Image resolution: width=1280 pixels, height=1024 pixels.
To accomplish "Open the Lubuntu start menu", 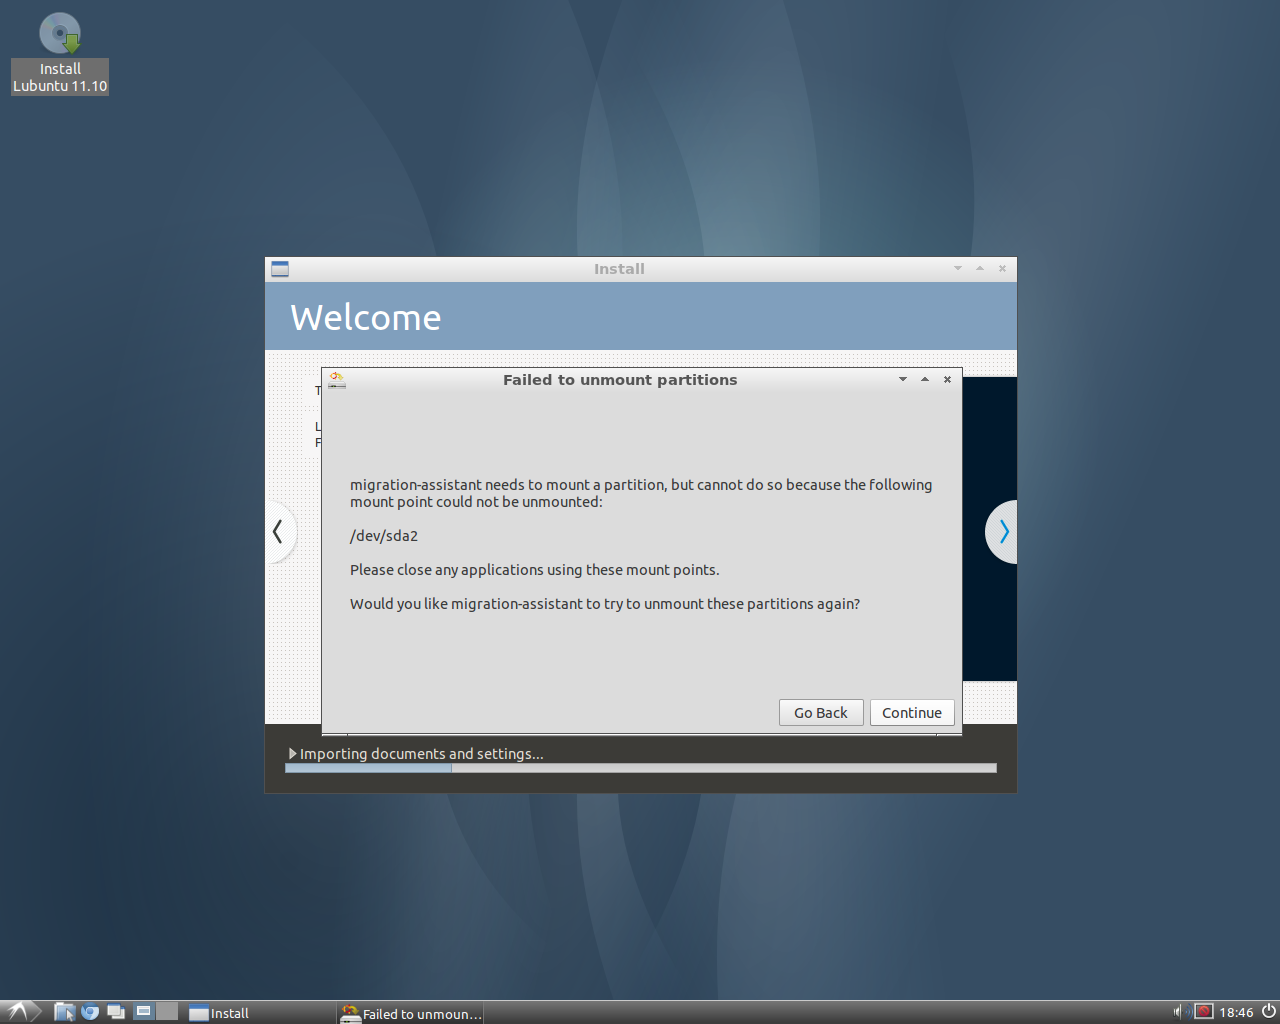I will [19, 1012].
